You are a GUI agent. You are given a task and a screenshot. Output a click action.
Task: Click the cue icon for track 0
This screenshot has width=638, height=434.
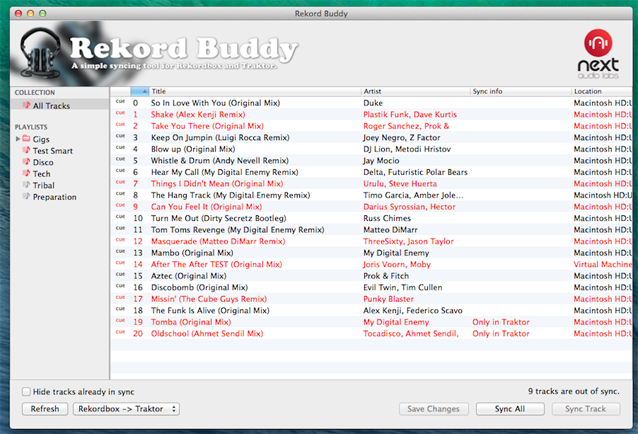coord(120,102)
